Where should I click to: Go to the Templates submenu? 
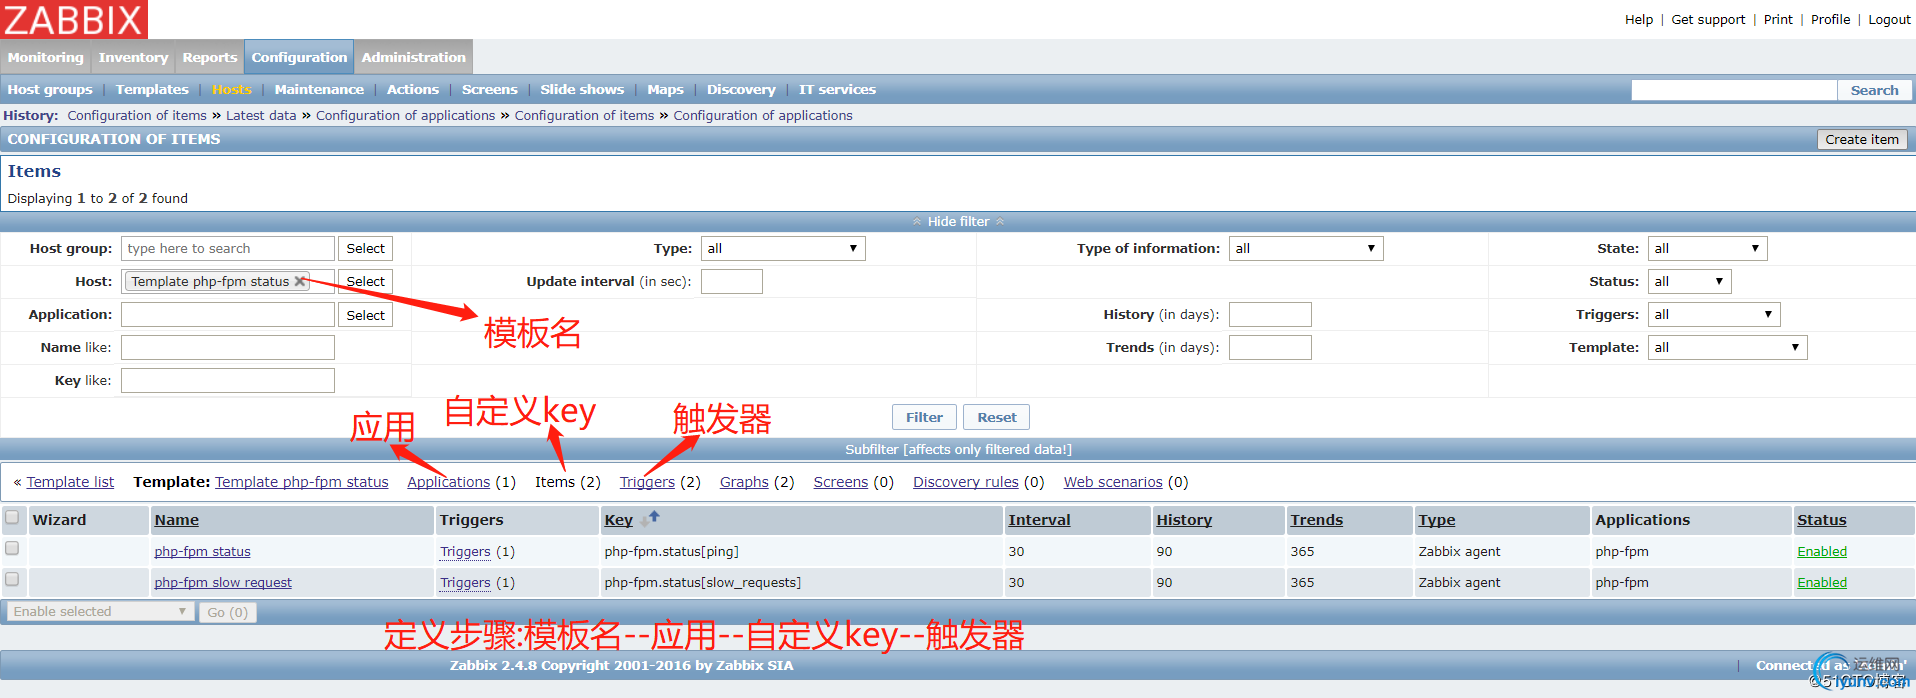(152, 89)
